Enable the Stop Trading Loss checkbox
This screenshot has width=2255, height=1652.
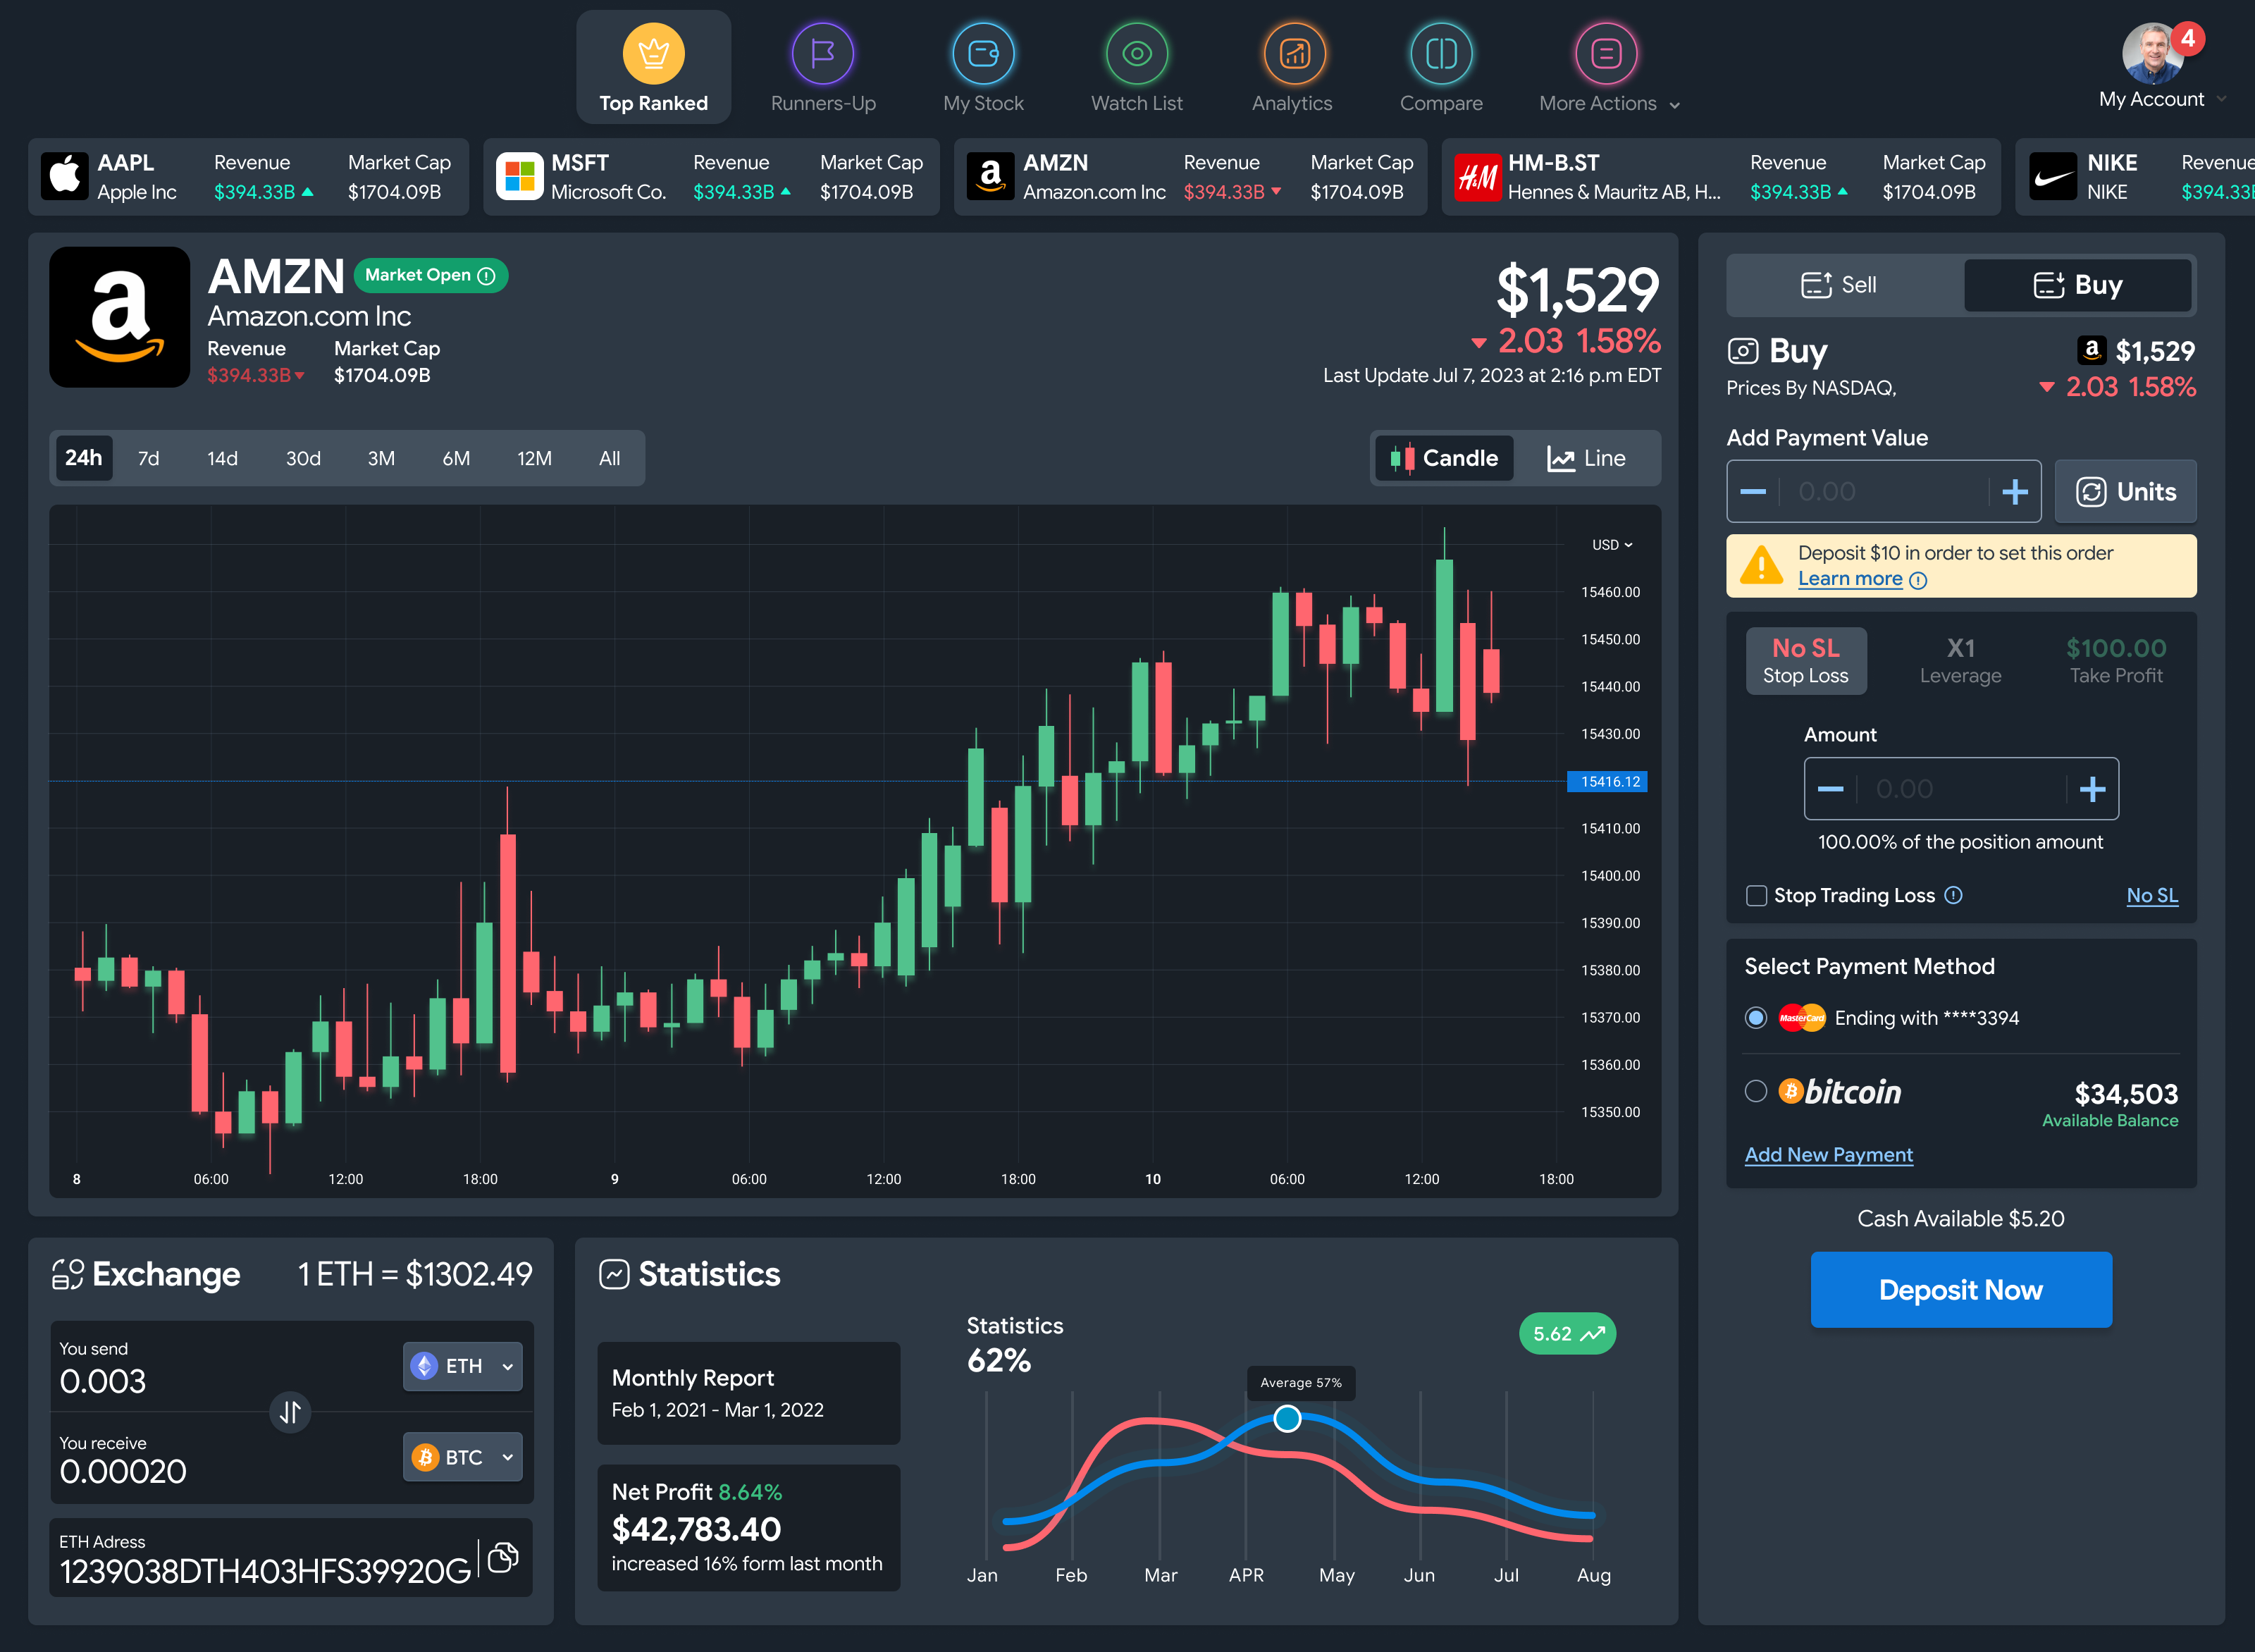[1756, 895]
